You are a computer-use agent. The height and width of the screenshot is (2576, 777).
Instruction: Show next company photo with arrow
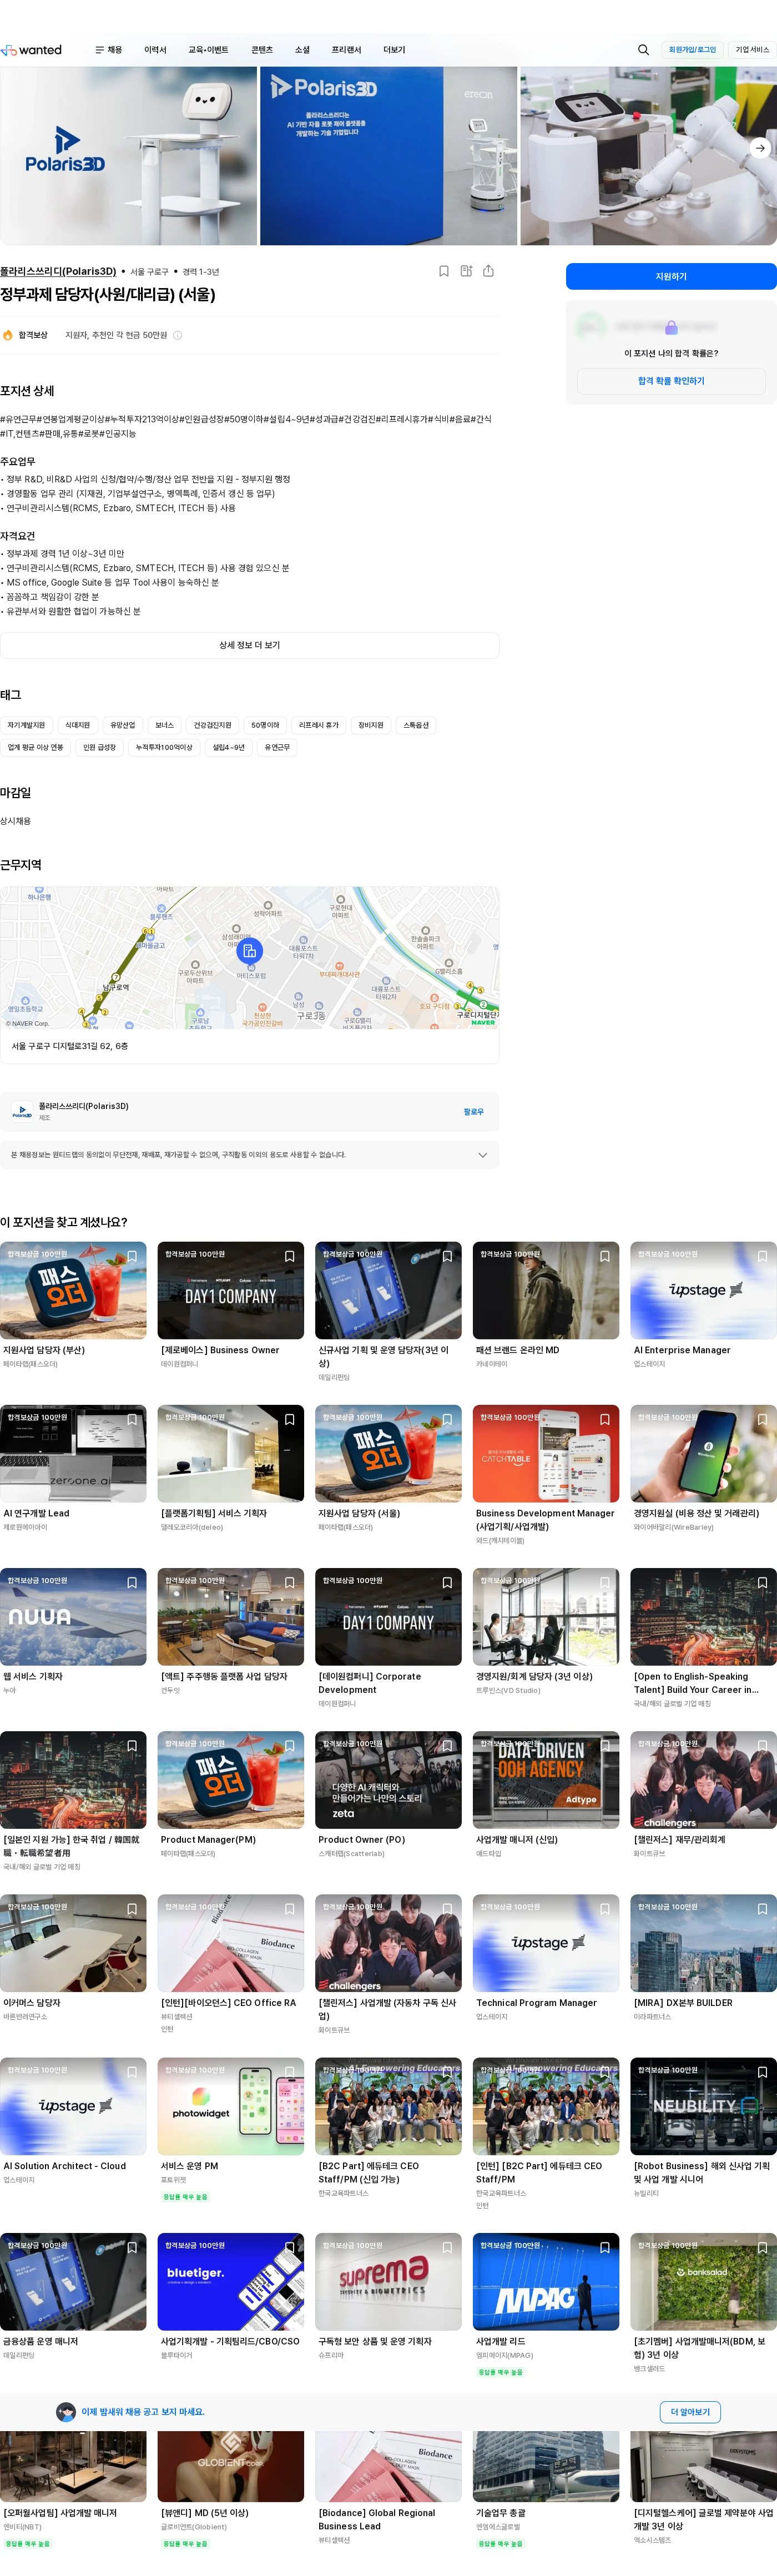(x=760, y=148)
